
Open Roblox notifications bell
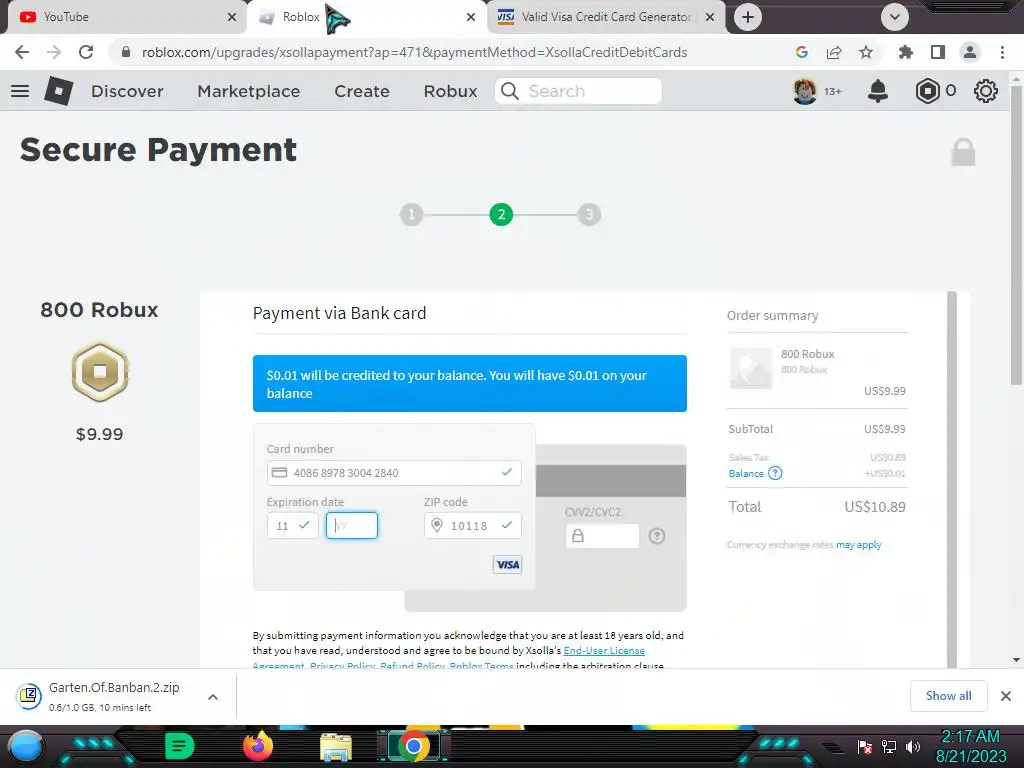pos(878,91)
